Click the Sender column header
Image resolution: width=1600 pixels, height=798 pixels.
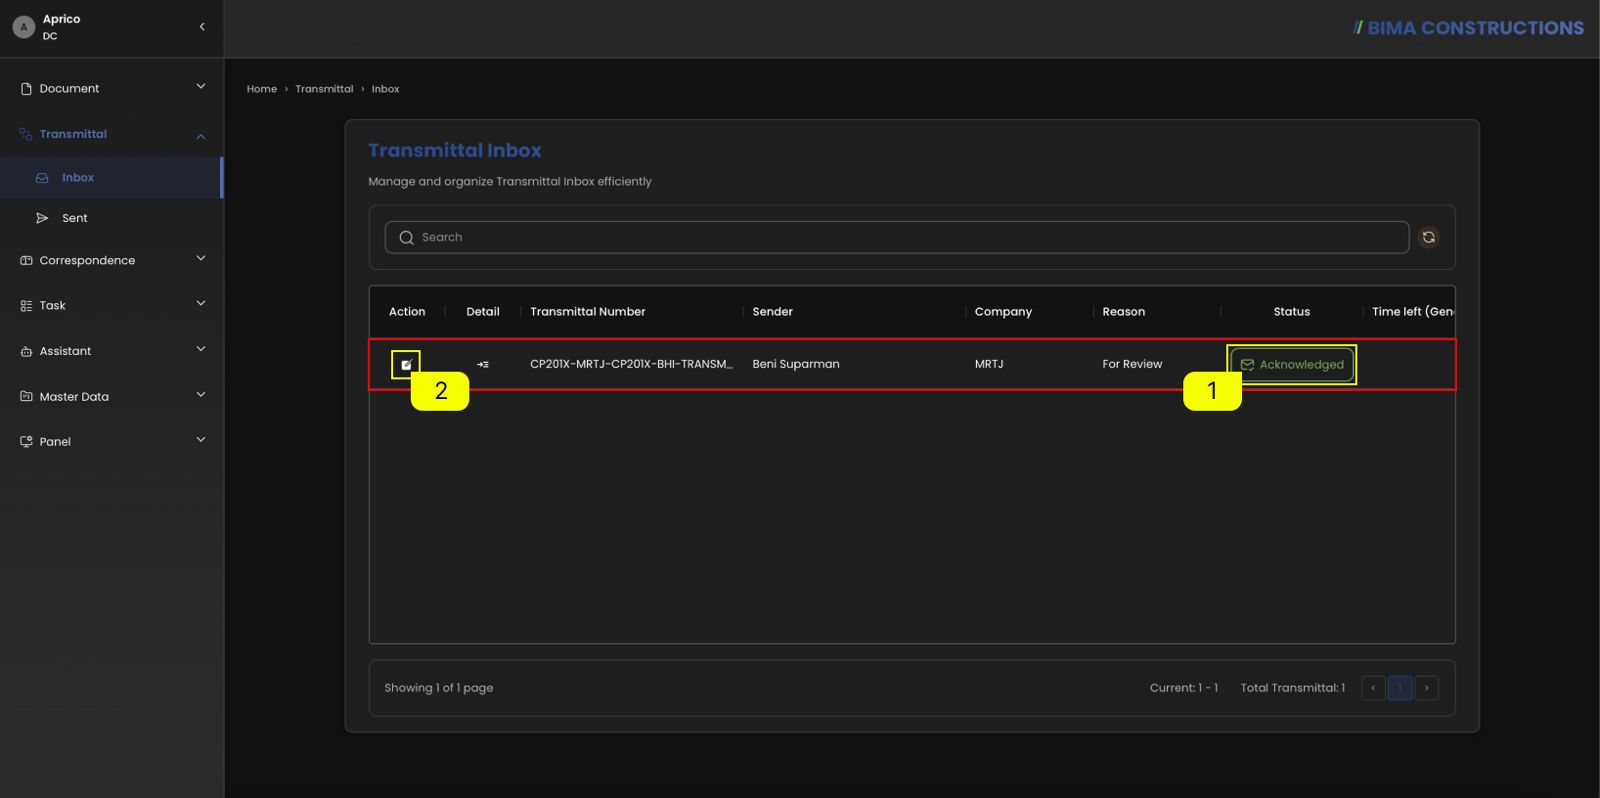[773, 312]
